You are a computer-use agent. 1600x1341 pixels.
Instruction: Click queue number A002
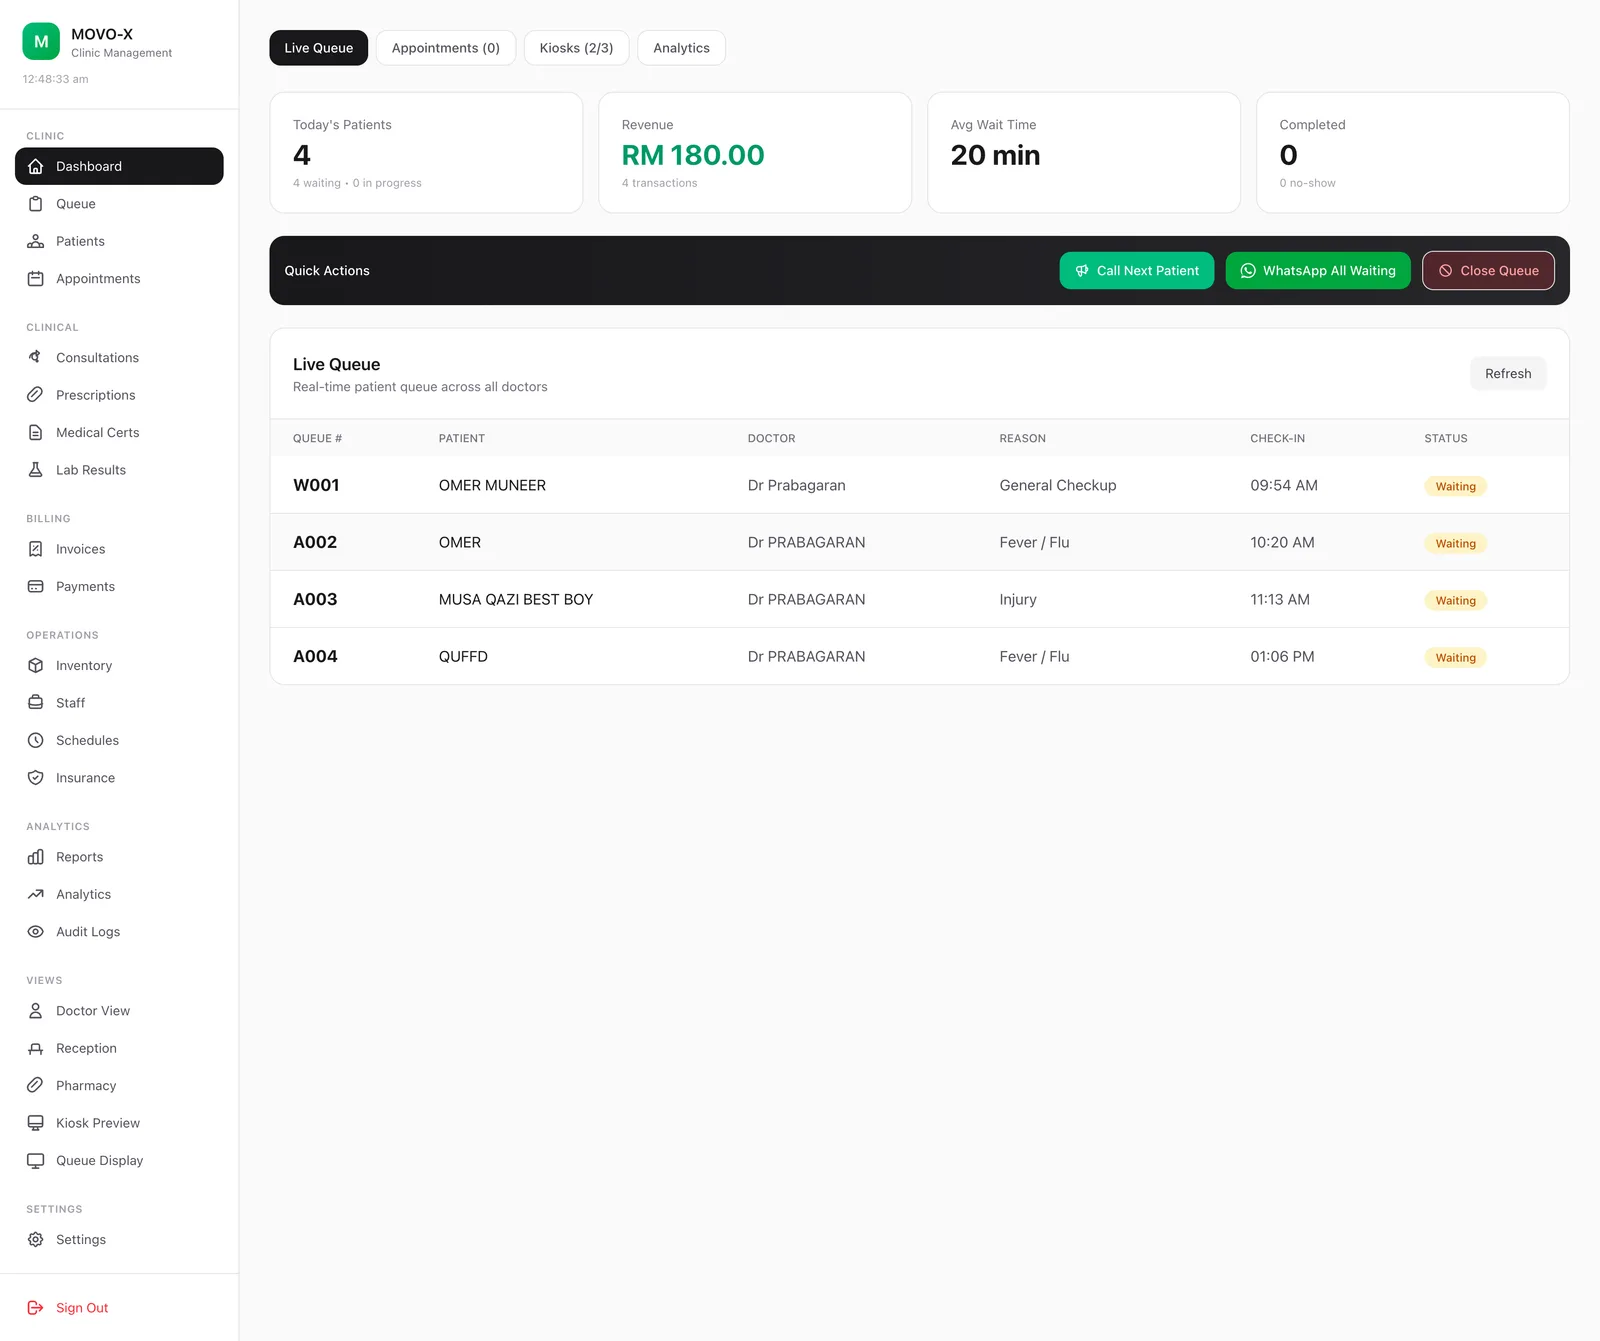click(x=315, y=543)
